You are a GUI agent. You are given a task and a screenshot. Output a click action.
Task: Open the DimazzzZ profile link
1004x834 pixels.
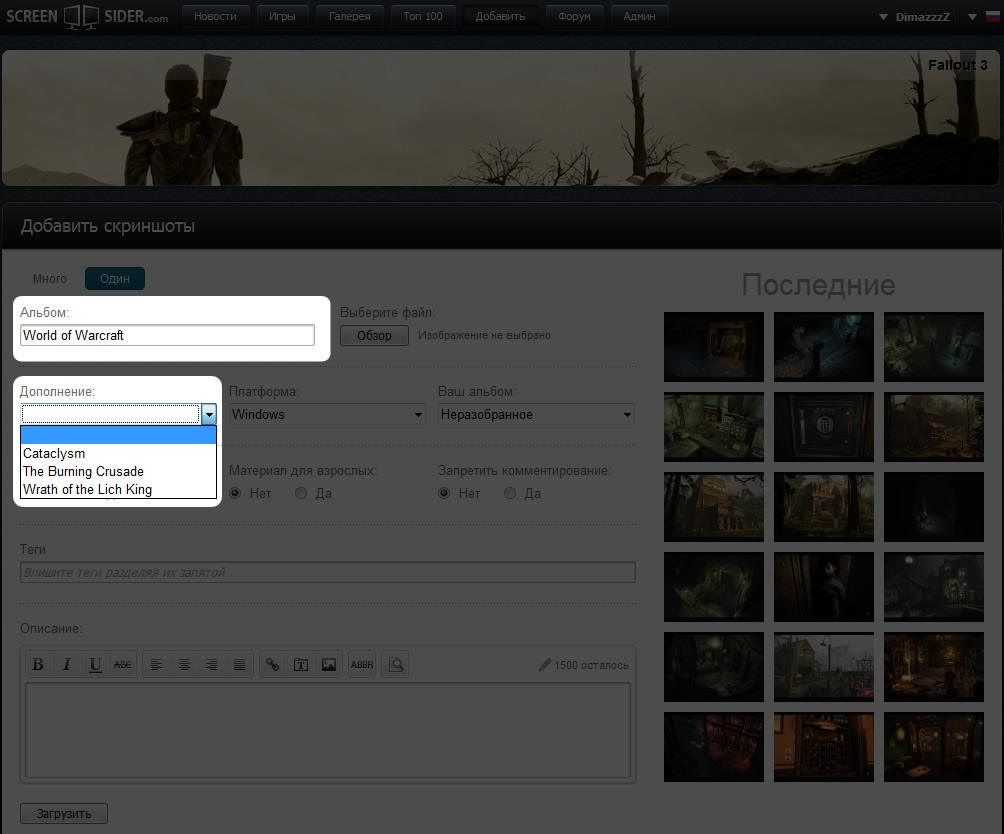pyautogui.click(x=923, y=17)
